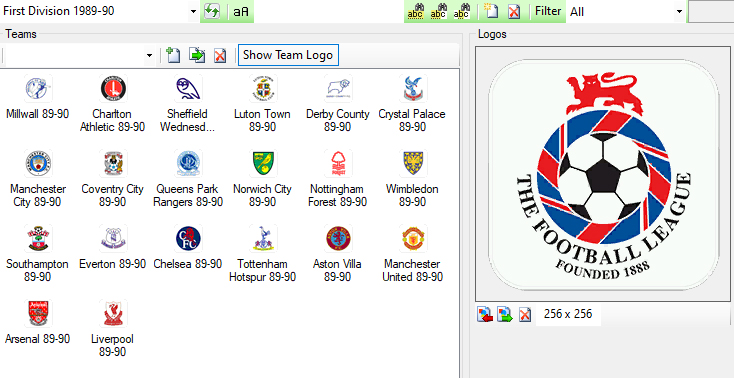Select the Norwich City 89-90 team

point(262,178)
